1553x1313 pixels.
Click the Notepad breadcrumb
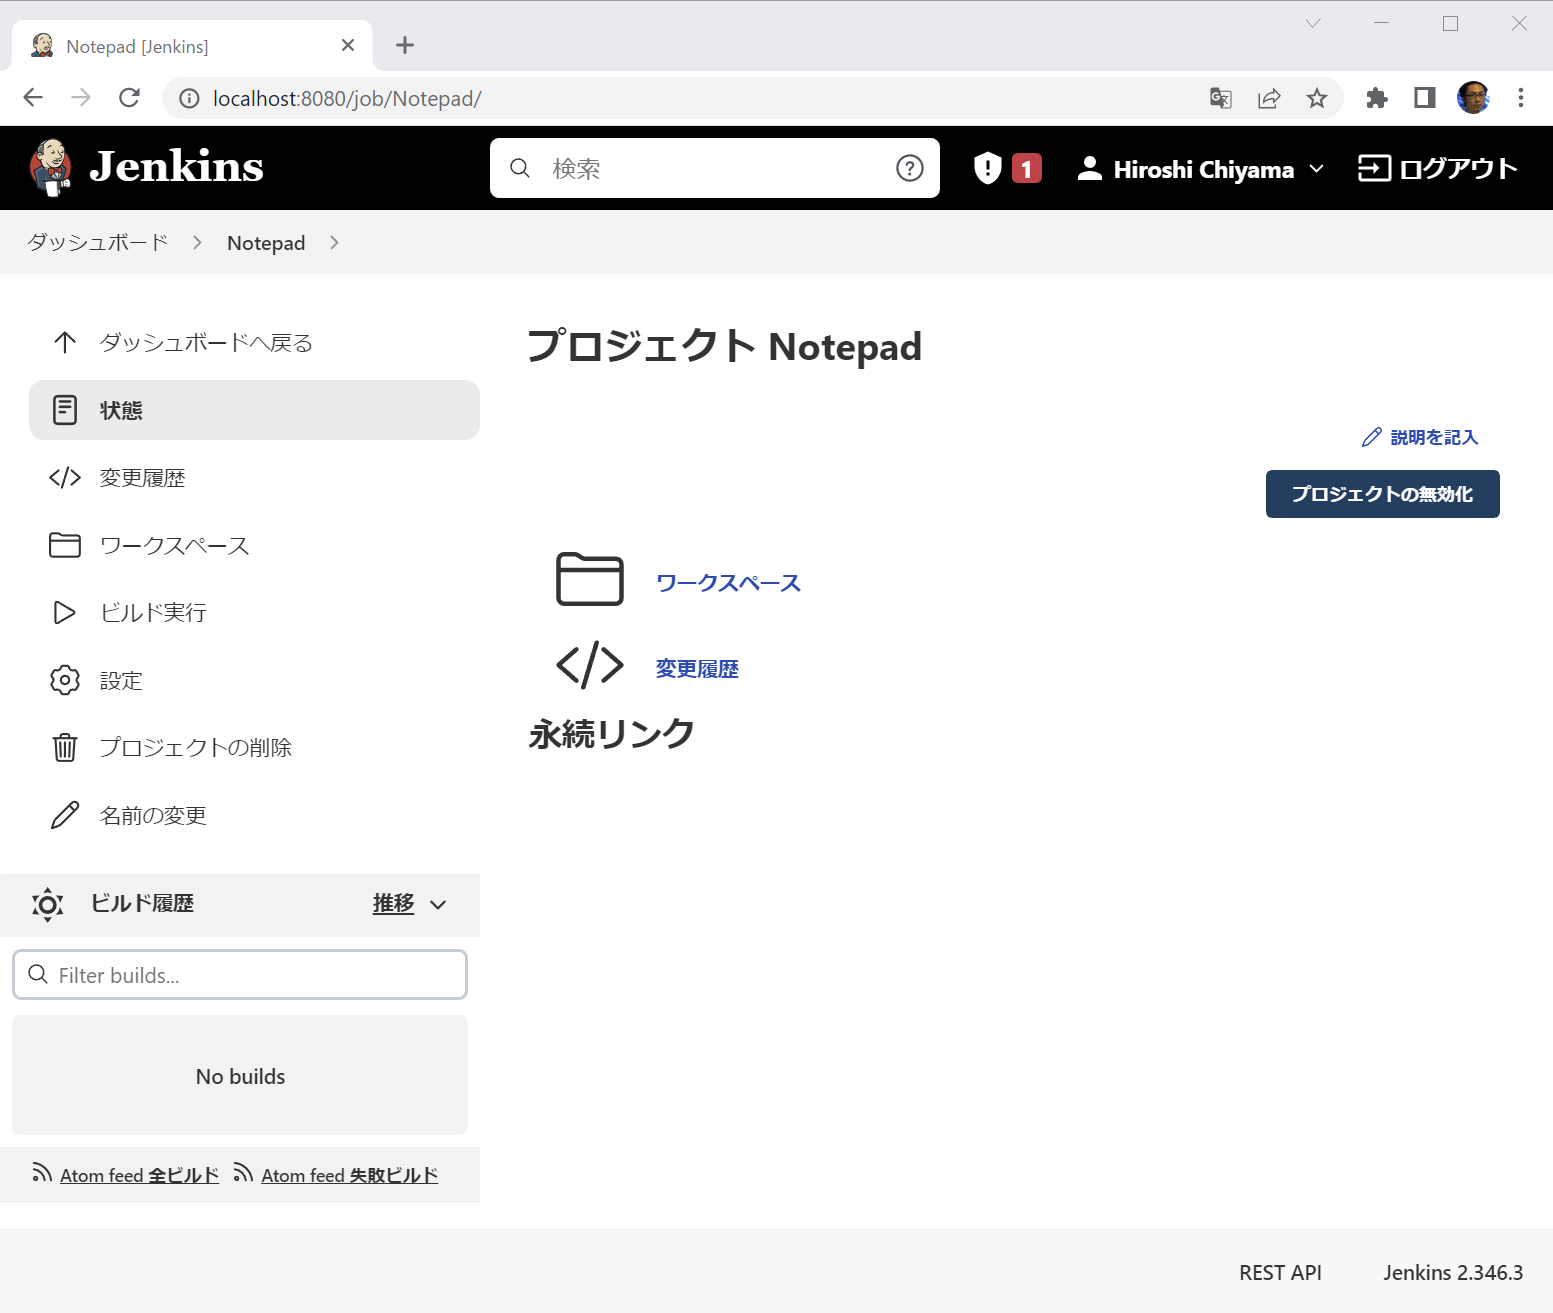click(266, 243)
